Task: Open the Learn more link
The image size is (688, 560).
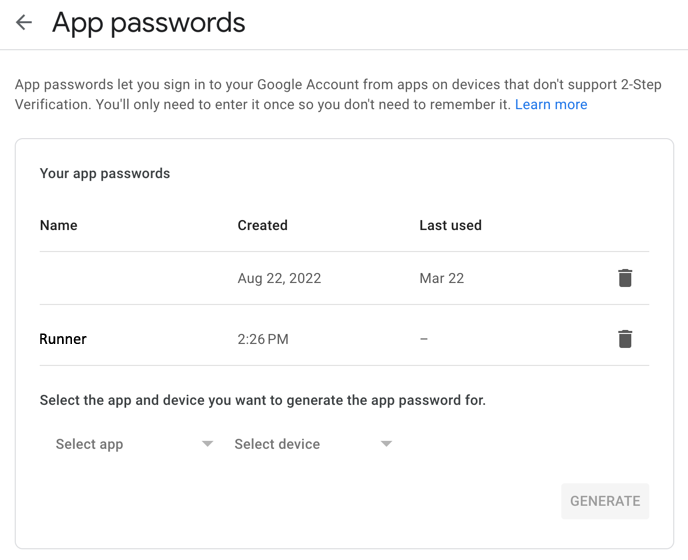Action: pyautogui.click(x=551, y=105)
